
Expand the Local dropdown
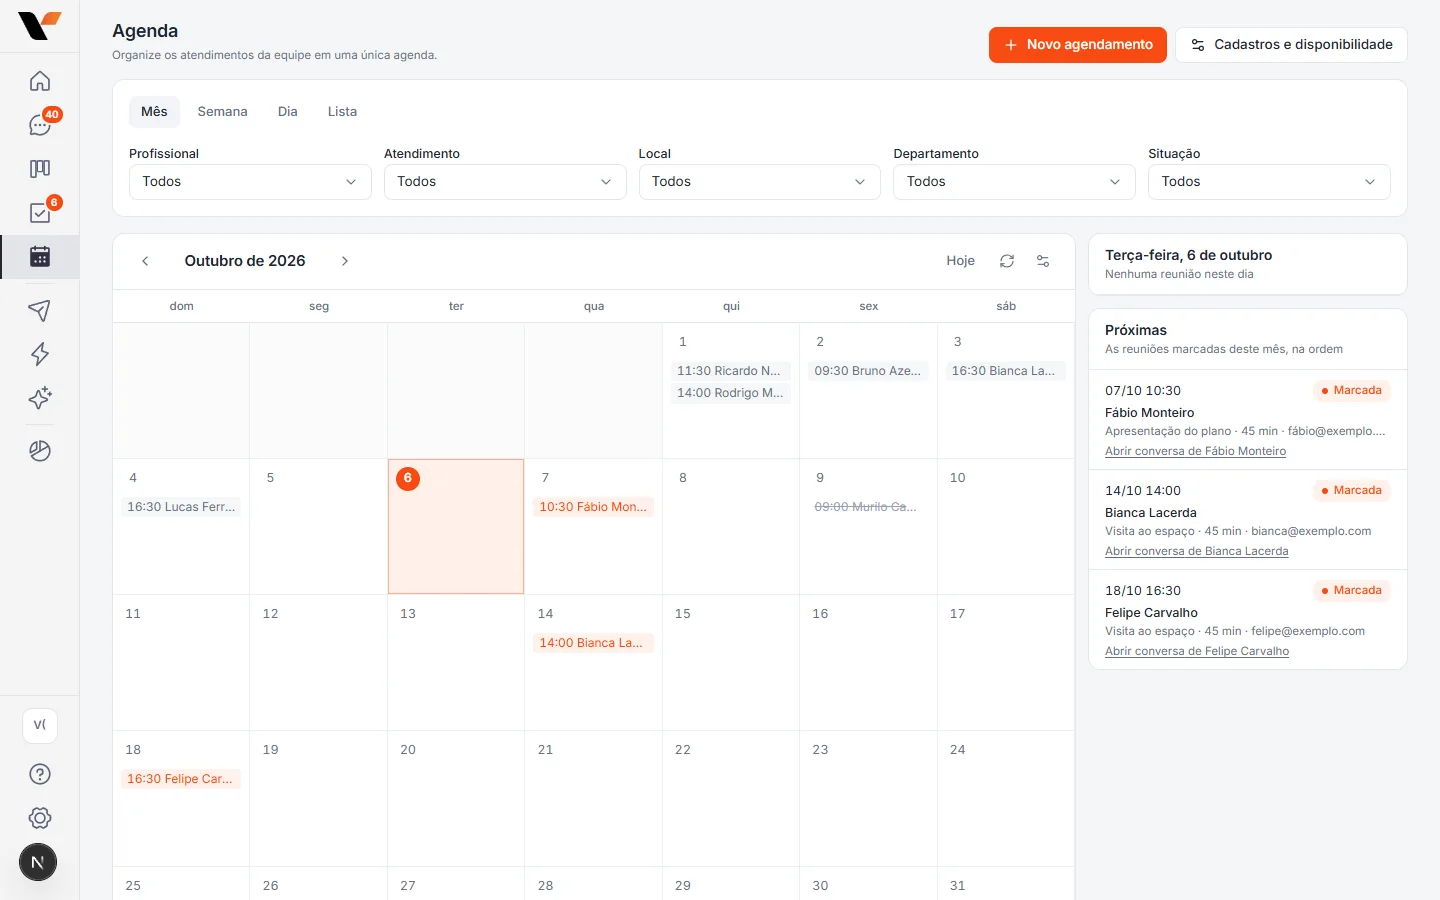coord(760,182)
